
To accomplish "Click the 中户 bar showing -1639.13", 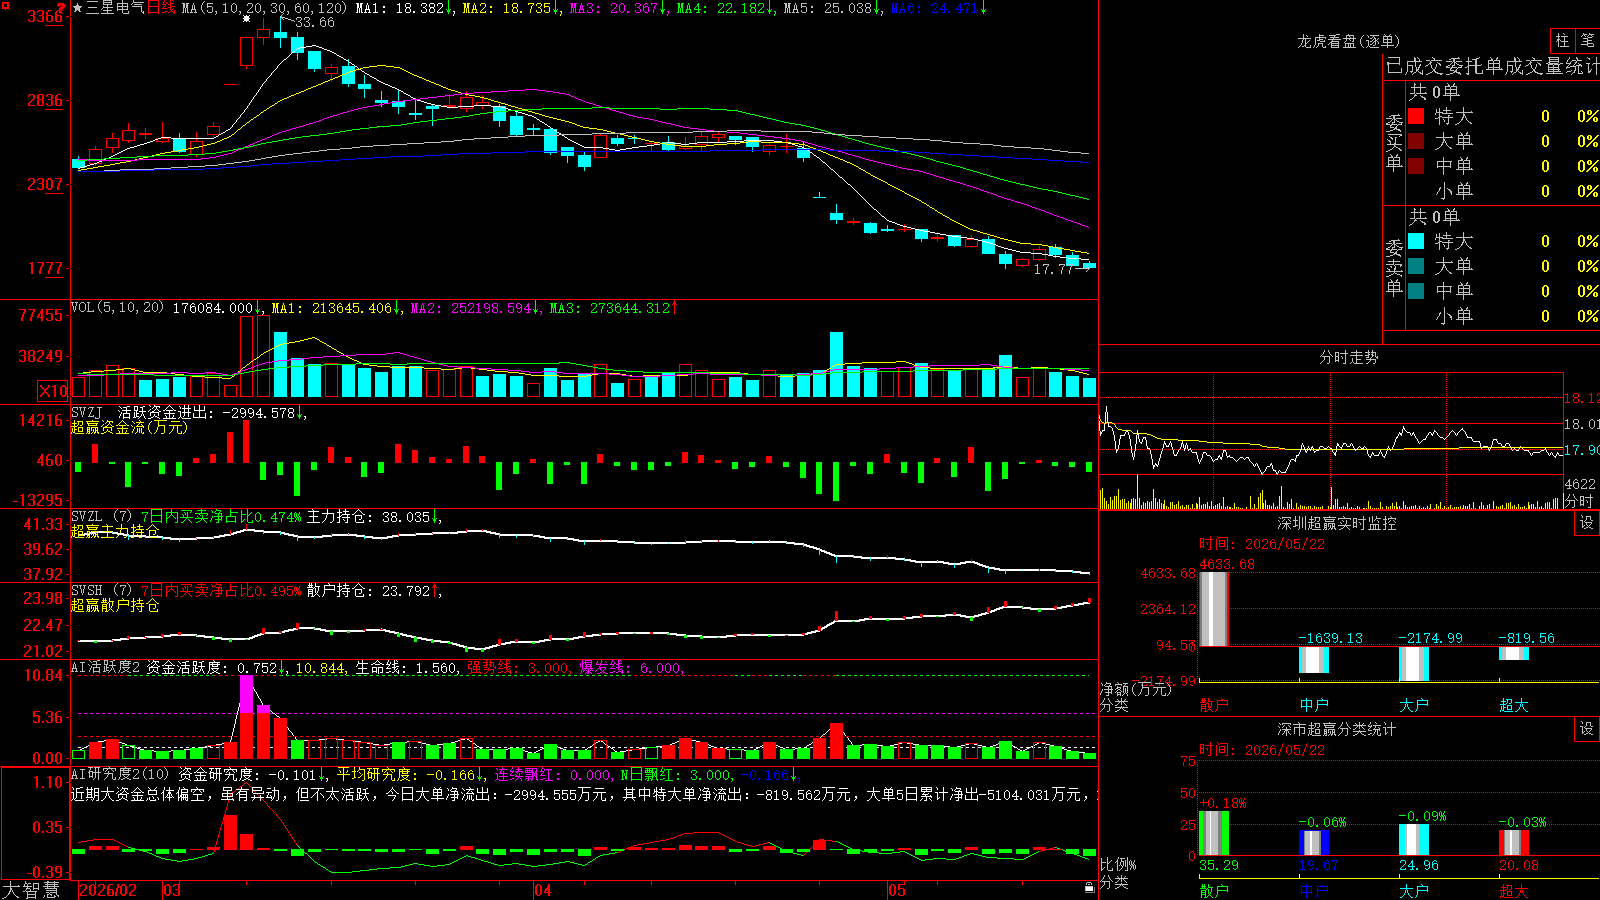I will point(1314,660).
